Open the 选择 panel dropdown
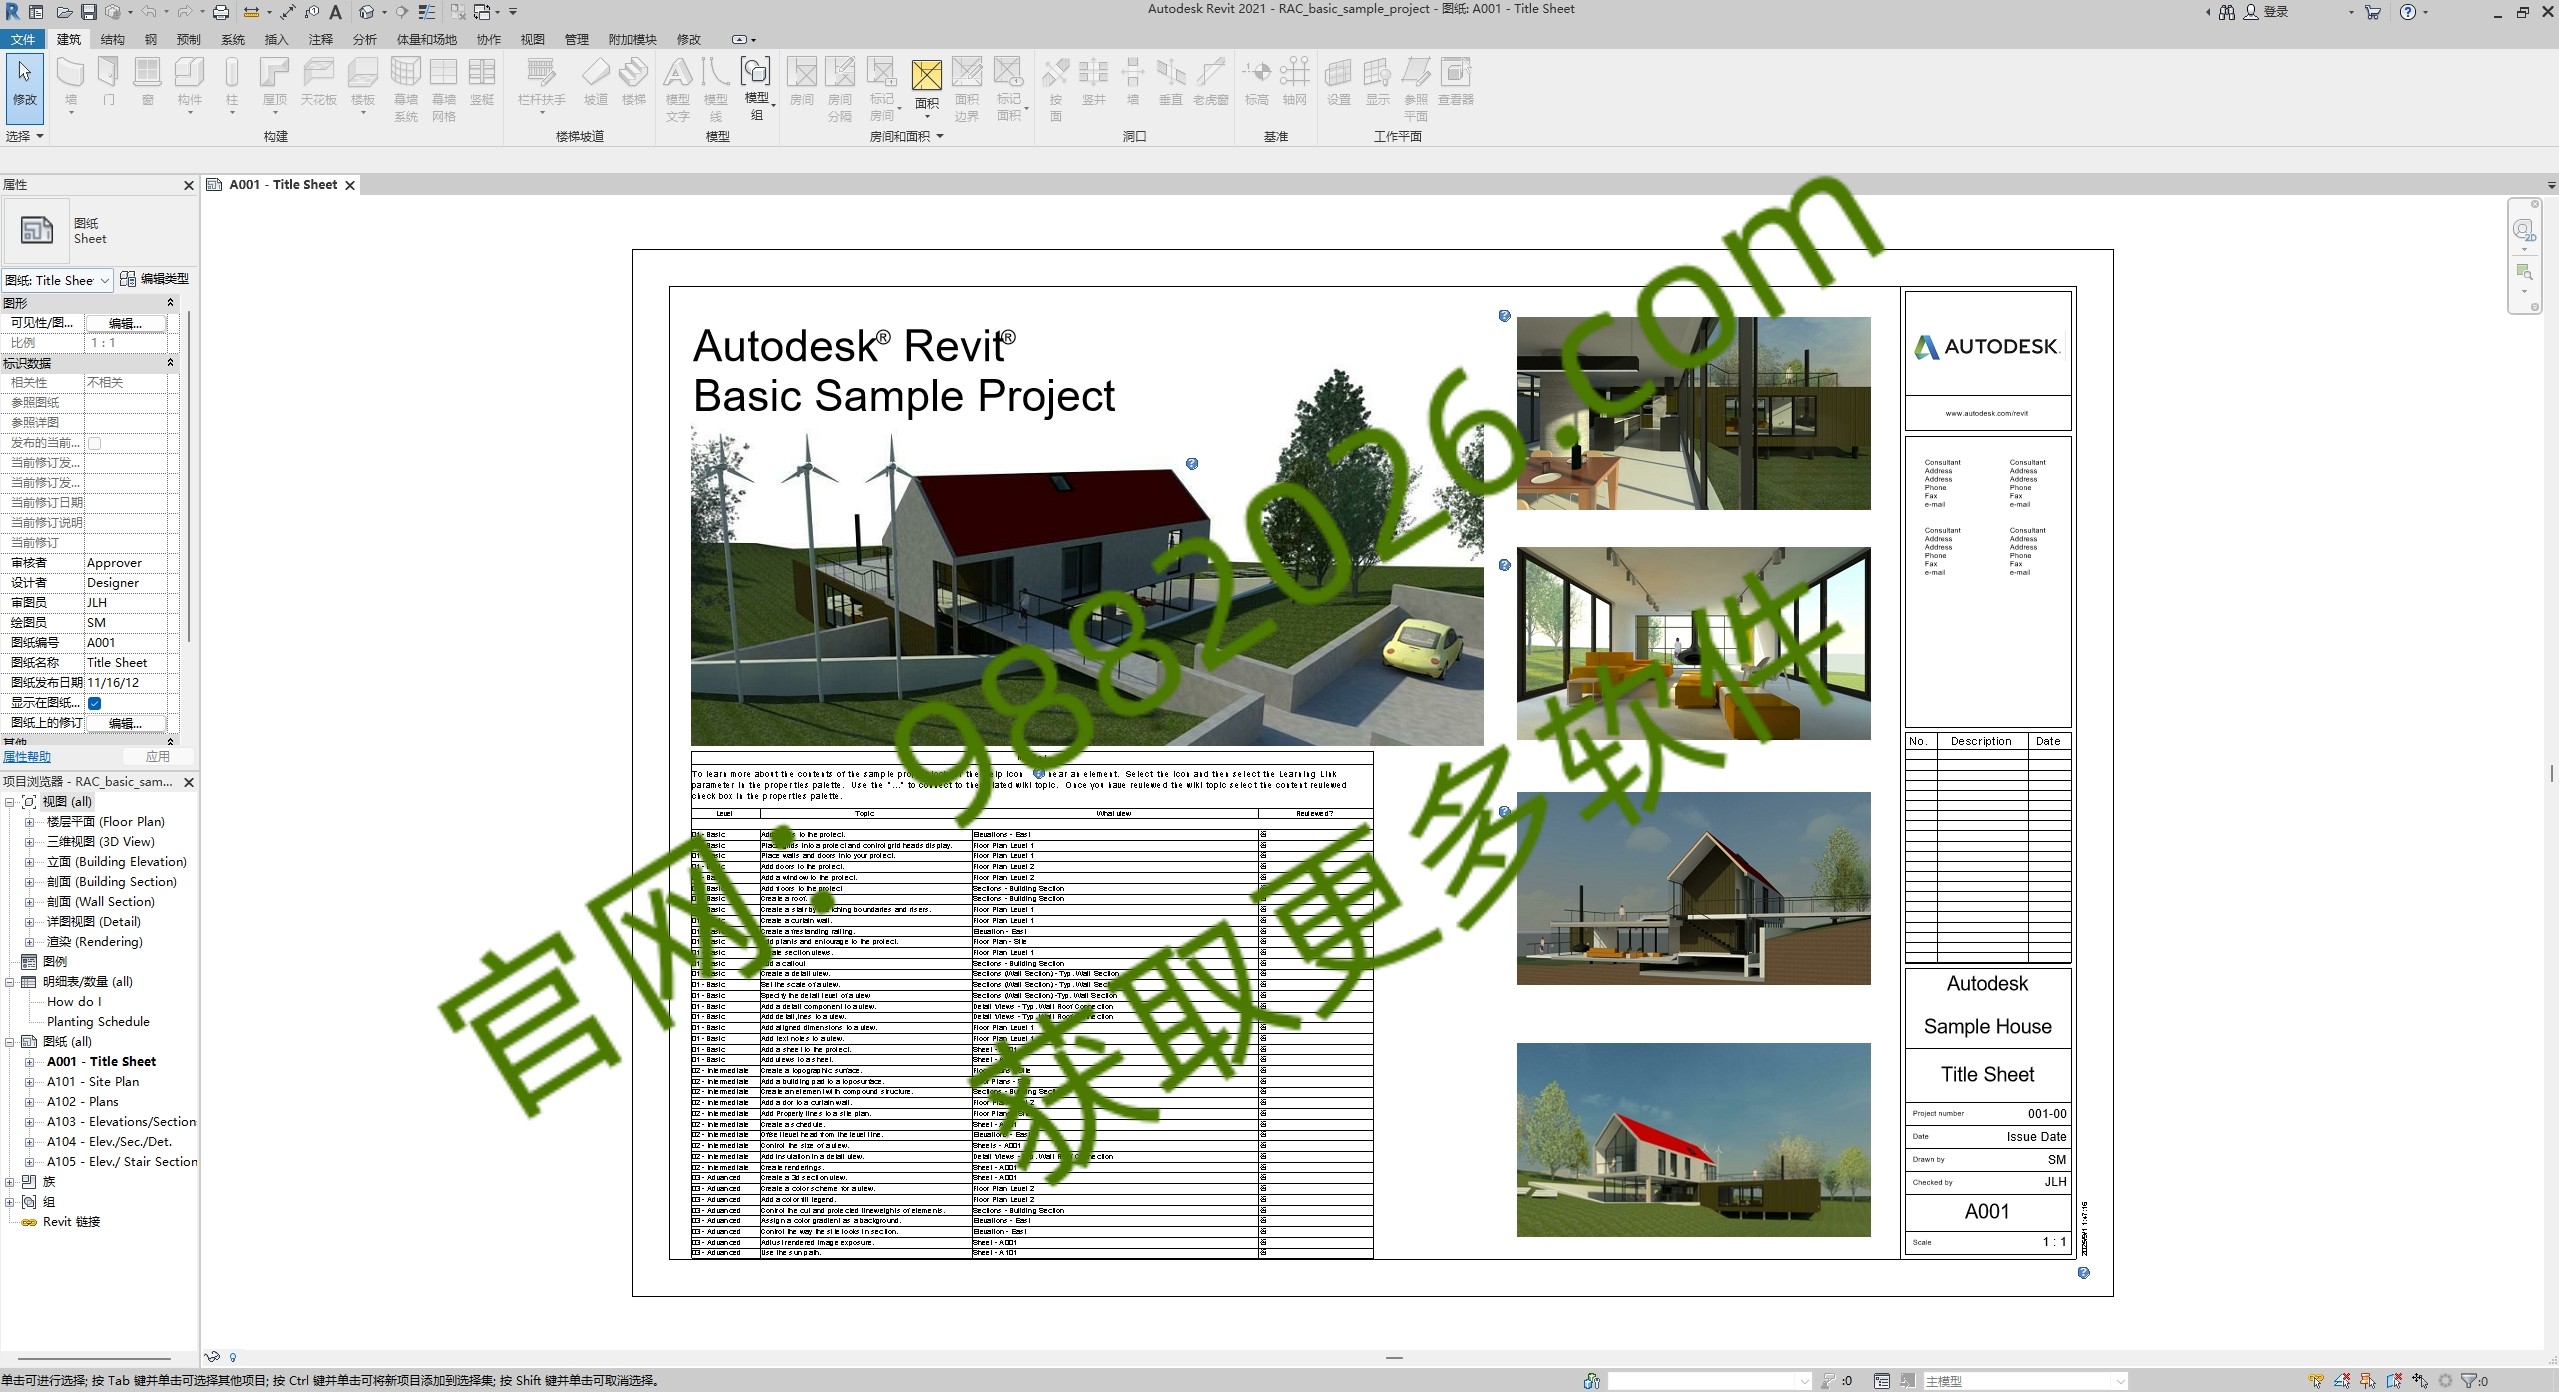This screenshot has height=1392, width=2559. [25, 136]
